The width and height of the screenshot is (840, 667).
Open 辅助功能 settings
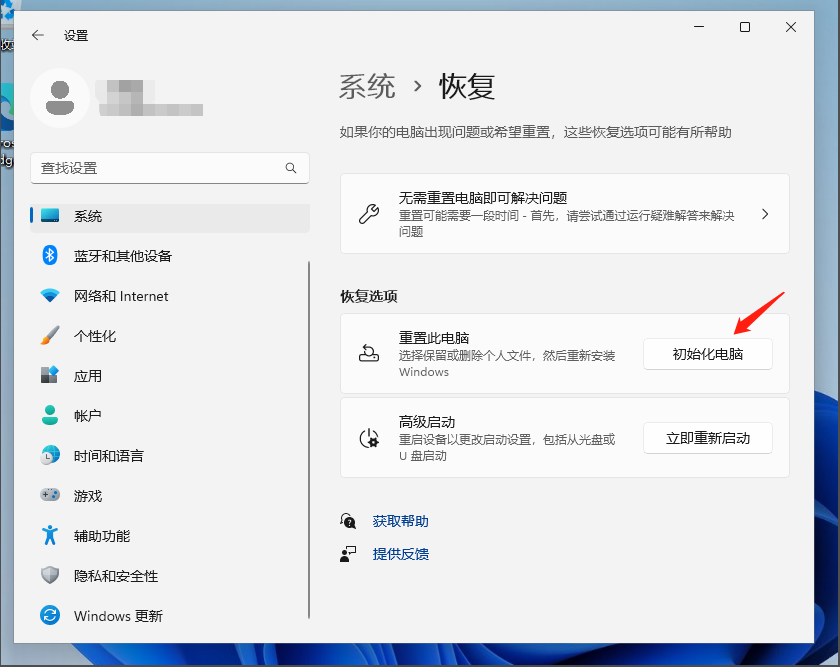[x=101, y=535]
